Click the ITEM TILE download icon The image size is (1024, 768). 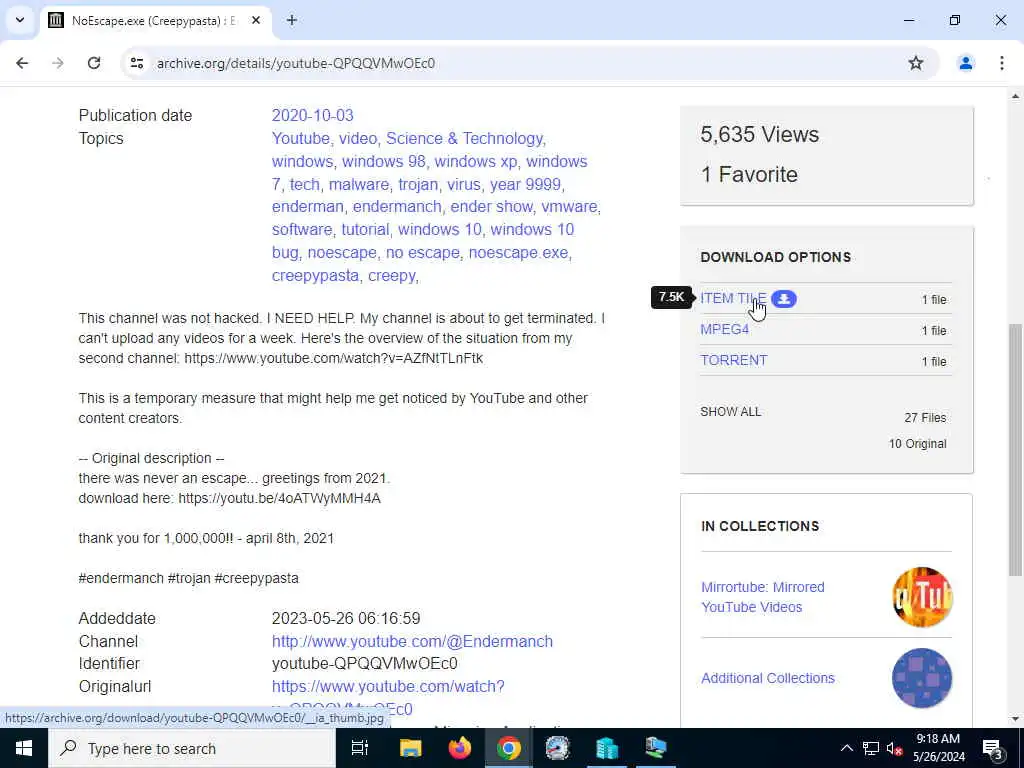click(784, 298)
